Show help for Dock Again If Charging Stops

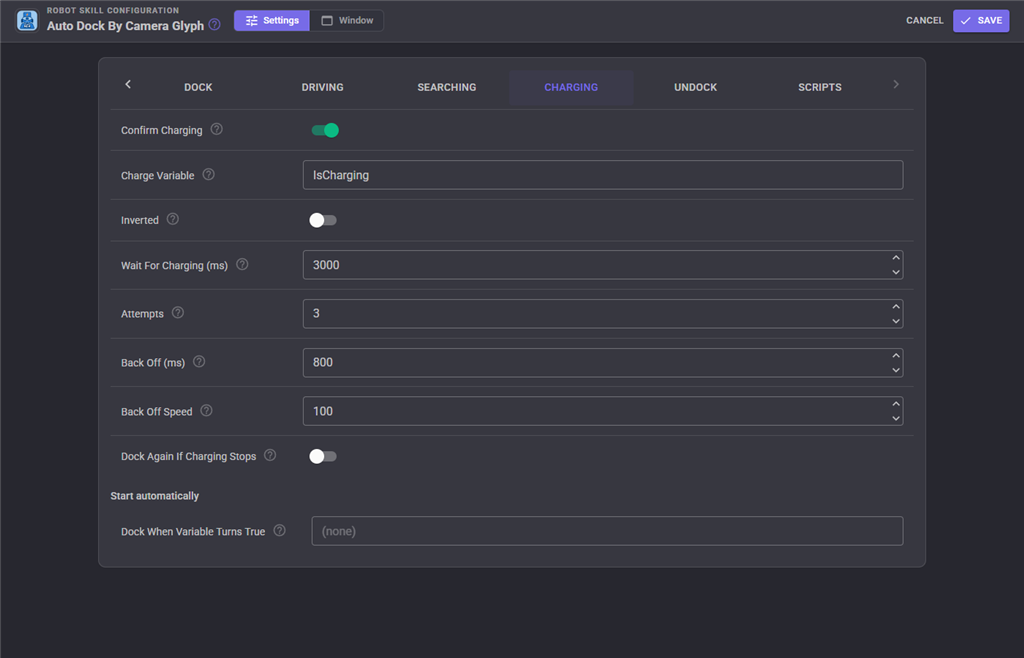click(270, 455)
